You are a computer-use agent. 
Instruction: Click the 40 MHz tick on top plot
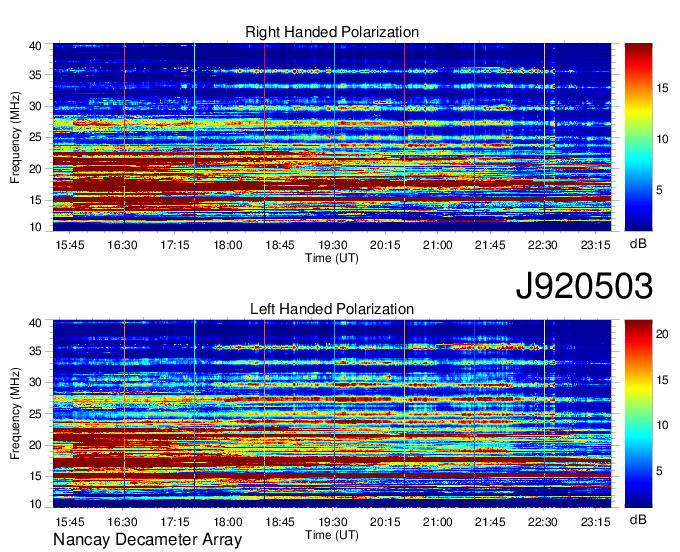pyautogui.click(x=35, y=46)
